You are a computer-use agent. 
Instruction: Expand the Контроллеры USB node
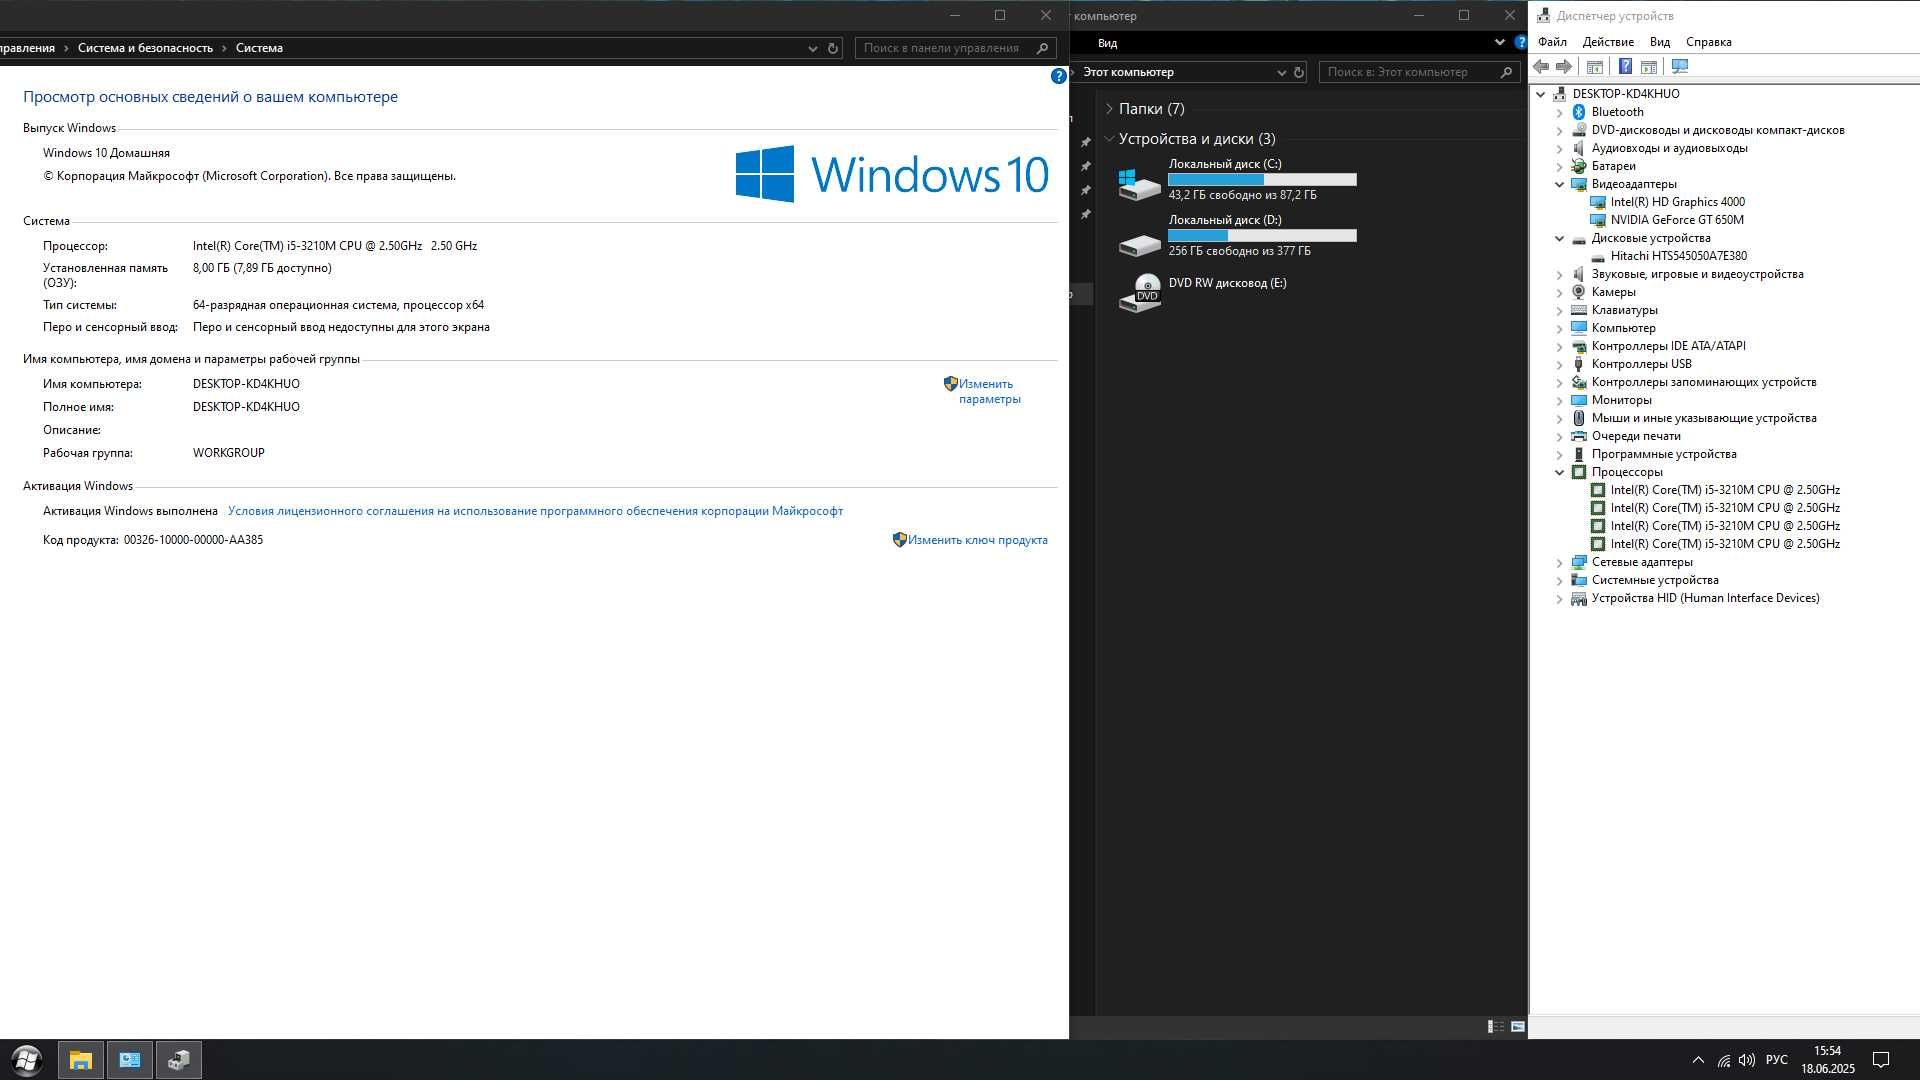click(x=1559, y=364)
